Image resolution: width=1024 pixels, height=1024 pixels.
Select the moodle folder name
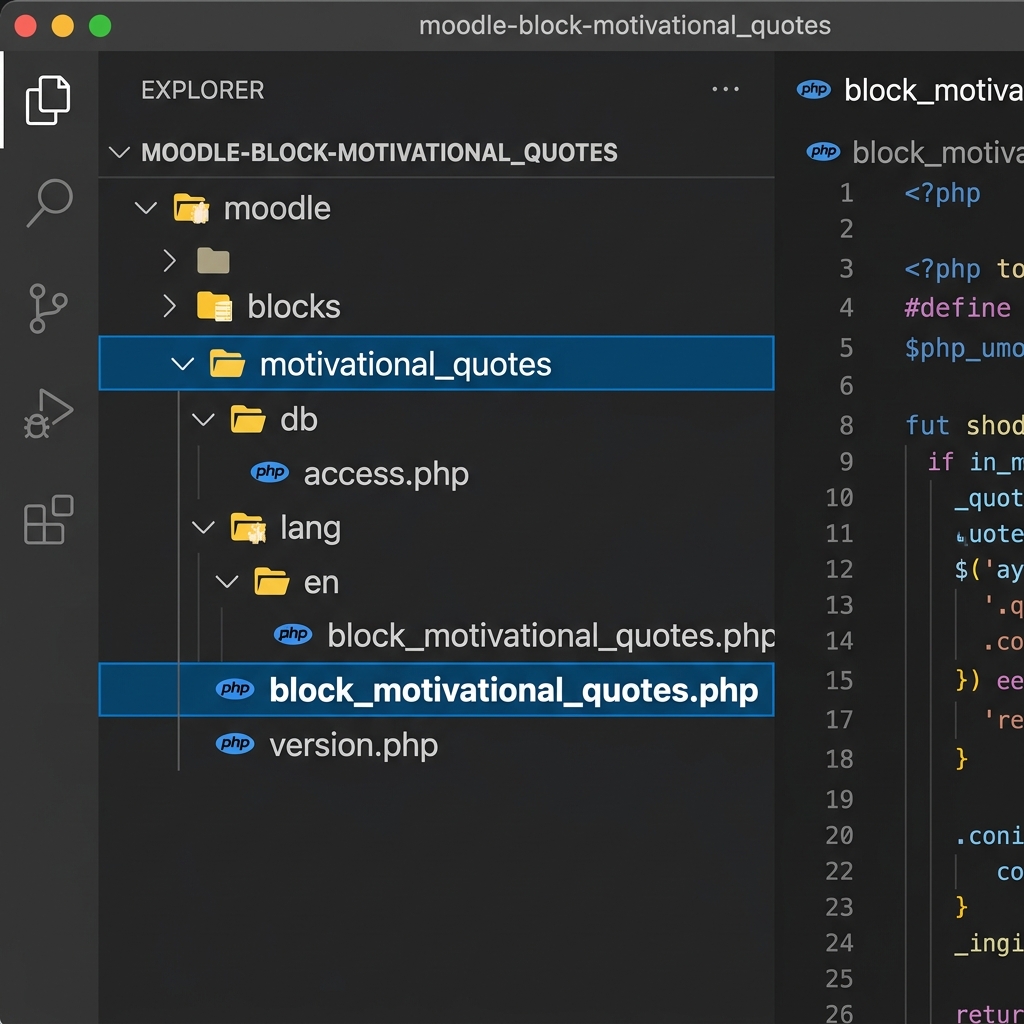point(277,209)
